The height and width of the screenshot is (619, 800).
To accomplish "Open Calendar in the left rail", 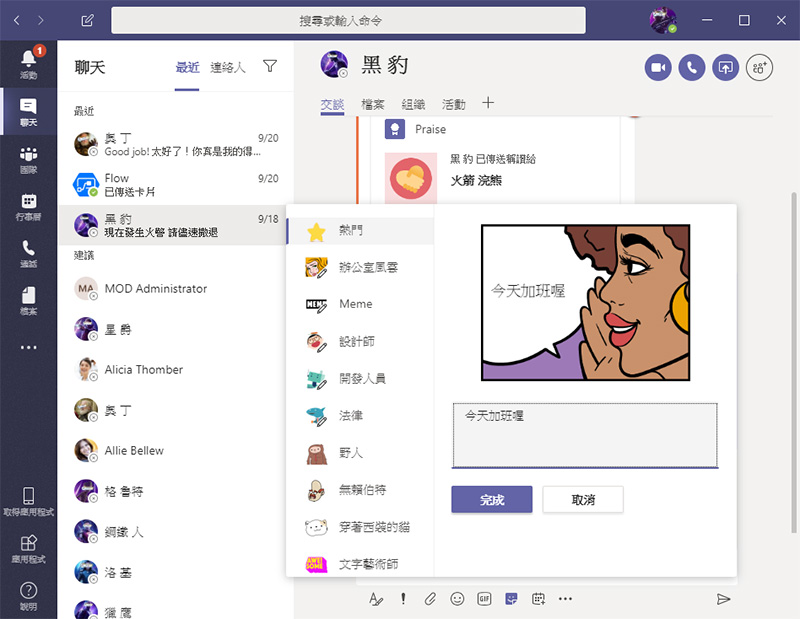I will [29, 206].
